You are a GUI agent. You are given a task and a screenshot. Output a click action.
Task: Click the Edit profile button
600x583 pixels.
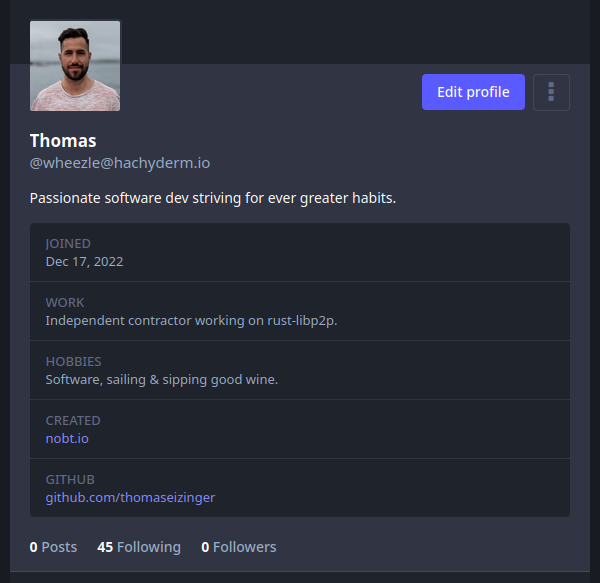tap(473, 92)
